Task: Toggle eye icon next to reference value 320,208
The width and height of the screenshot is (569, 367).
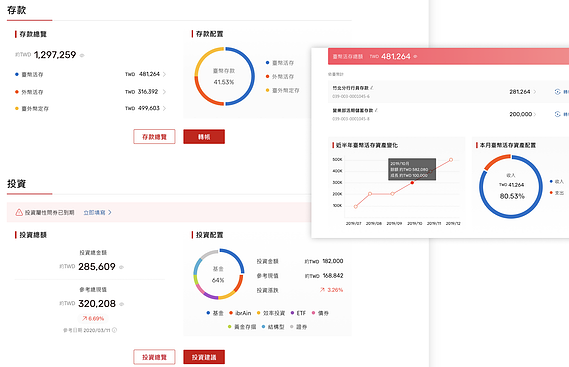Action: [121, 304]
